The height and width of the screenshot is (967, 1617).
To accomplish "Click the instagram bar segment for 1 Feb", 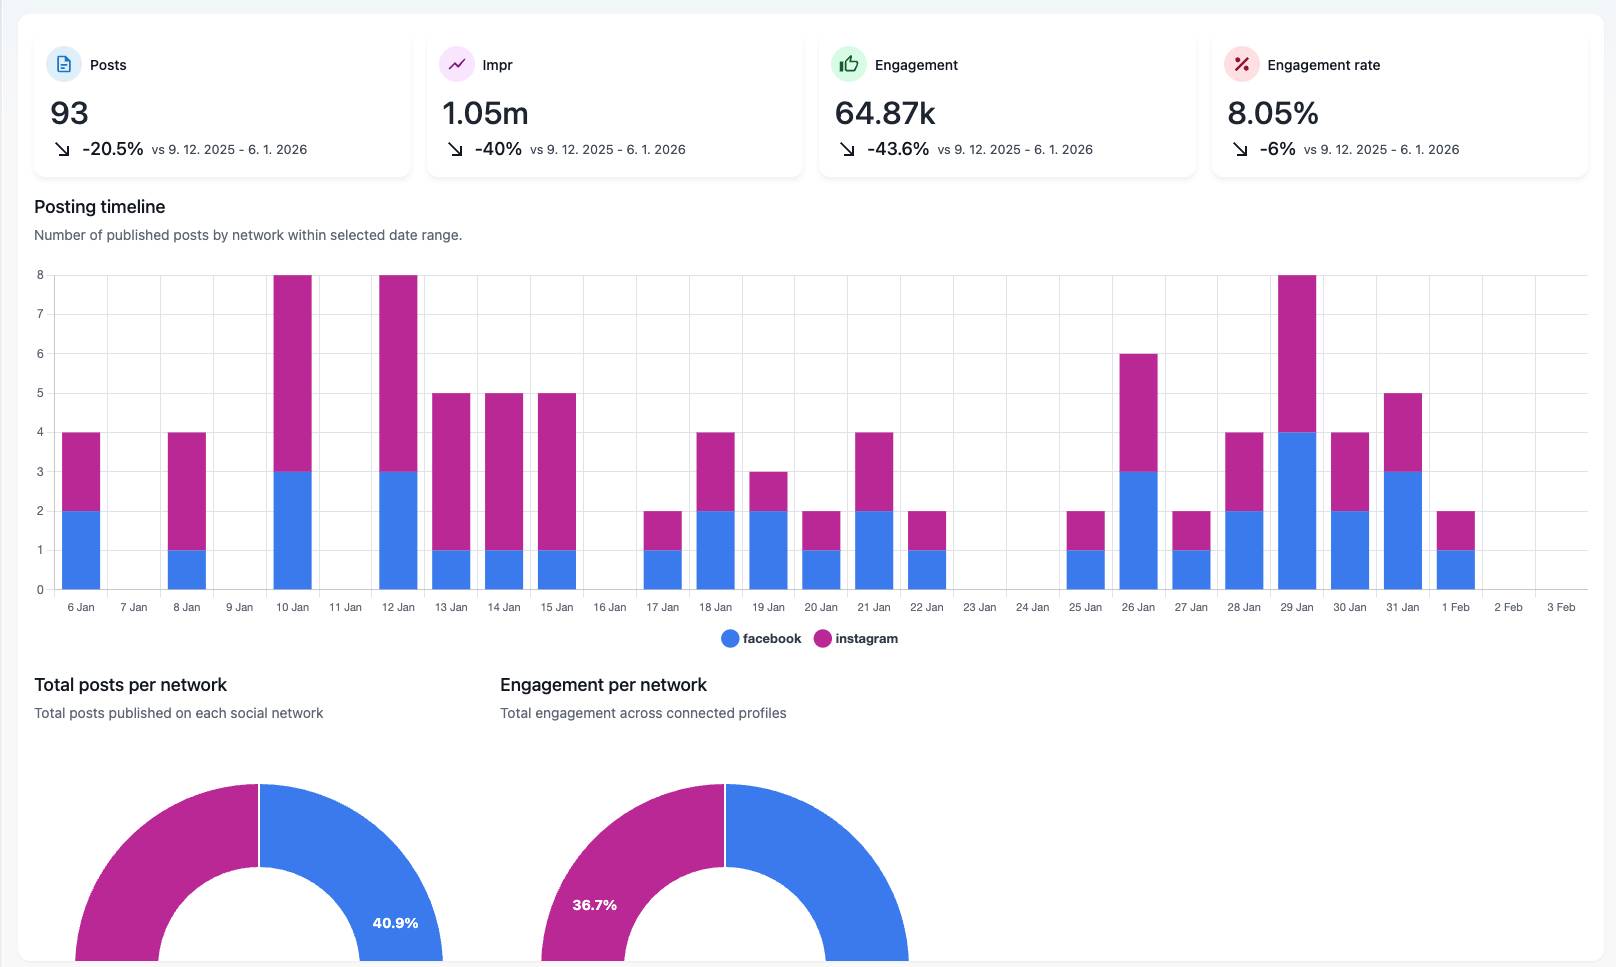I will tap(1456, 531).
